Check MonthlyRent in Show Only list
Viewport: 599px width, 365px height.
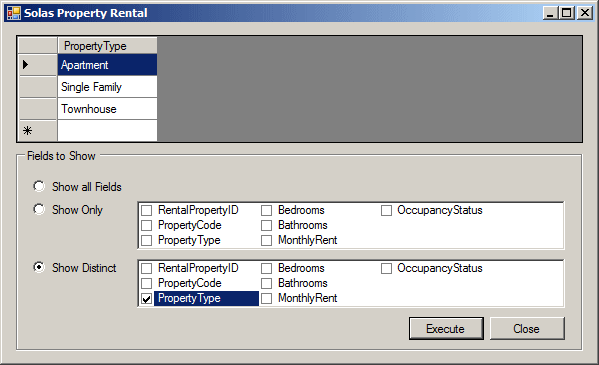(x=266, y=240)
